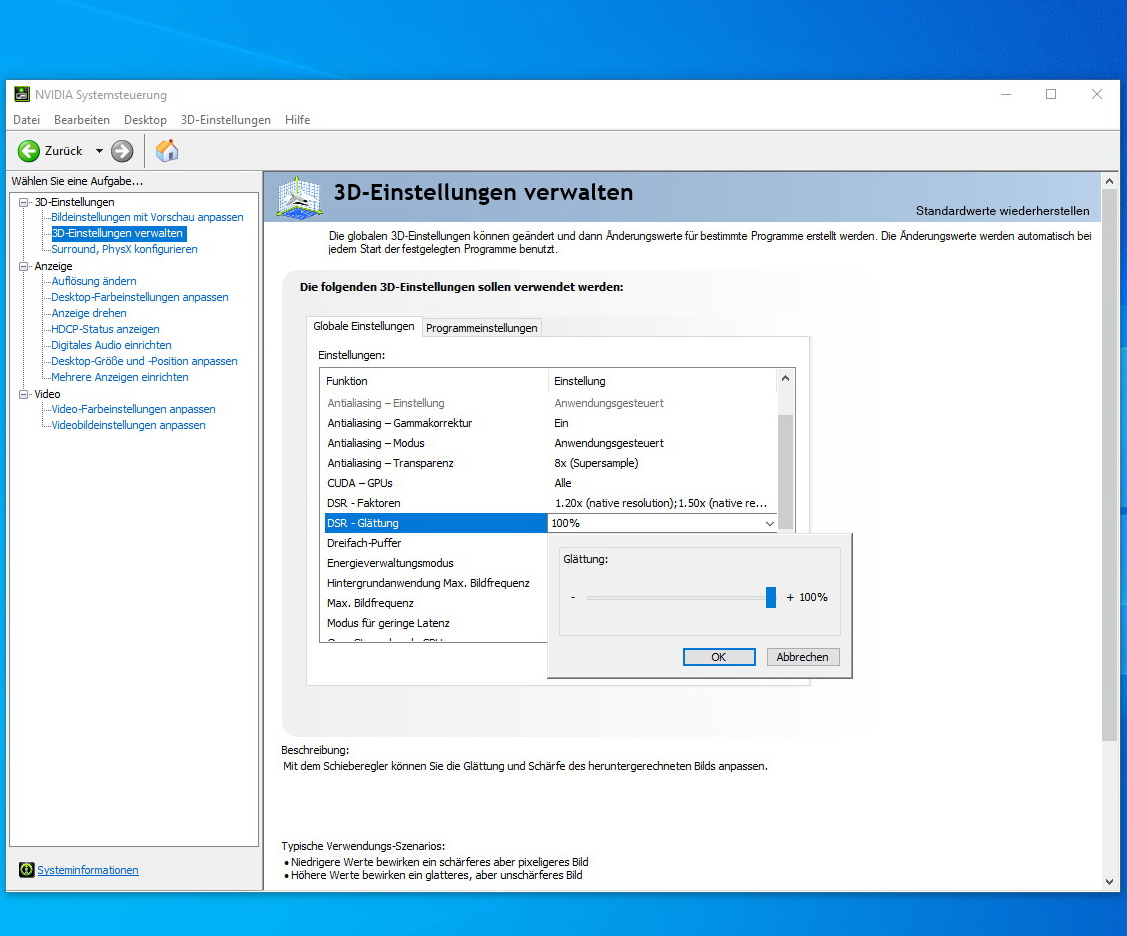Screen dimensions: 1127x936
Task: Confirm smoothing with the OK button
Action: (x=718, y=657)
